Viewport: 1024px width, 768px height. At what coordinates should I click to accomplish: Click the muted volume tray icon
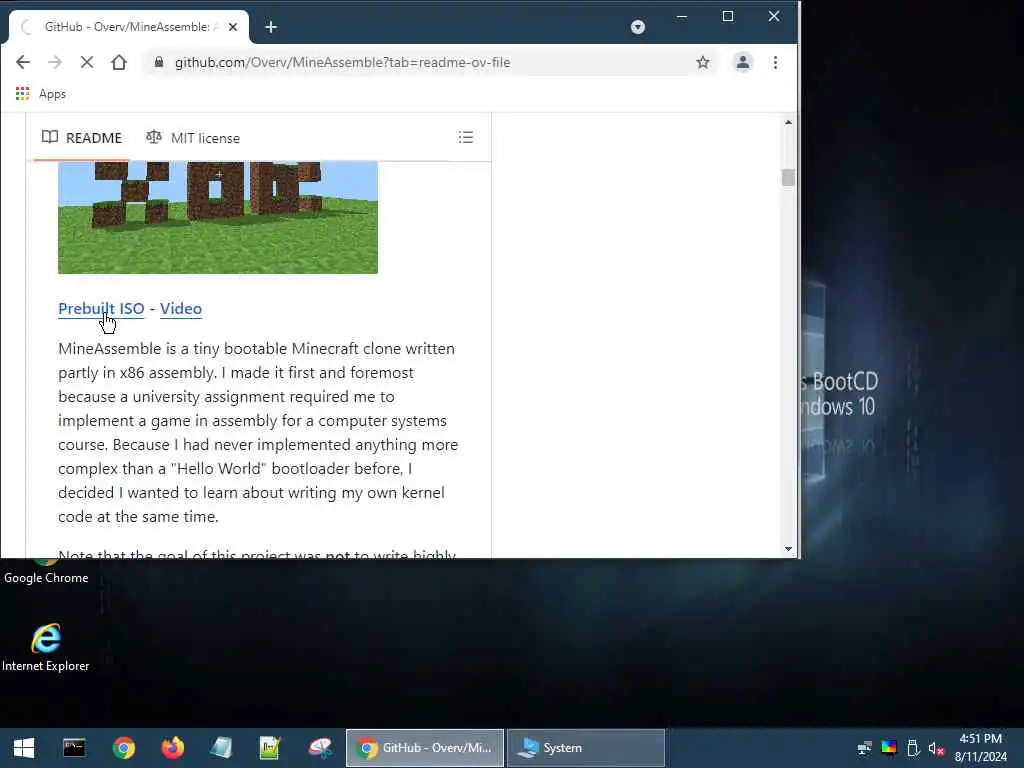point(936,748)
